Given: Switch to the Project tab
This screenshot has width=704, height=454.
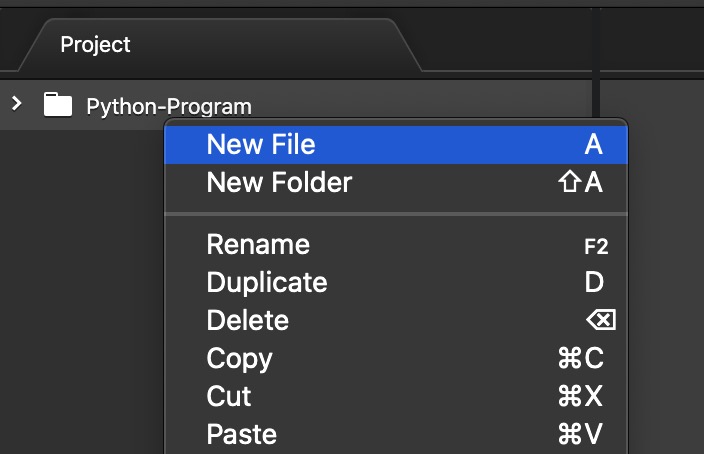Looking at the screenshot, I should point(95,45).
